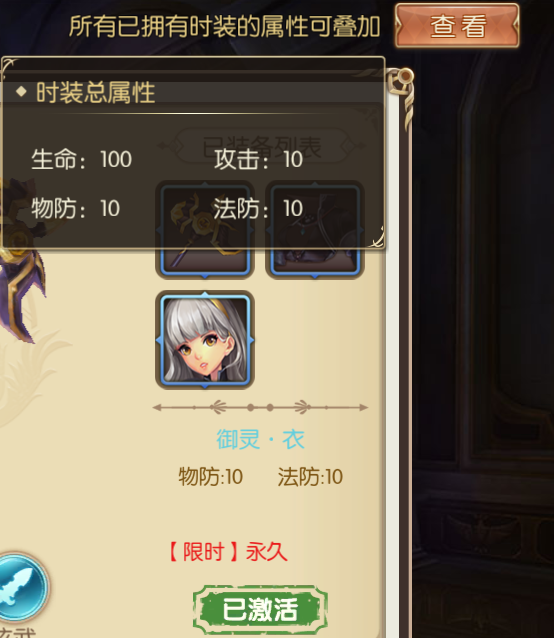The width and height of the screenshot is (554, 638).
Task: Select the dark outfit fashion slot
Action: coord(314,230)
